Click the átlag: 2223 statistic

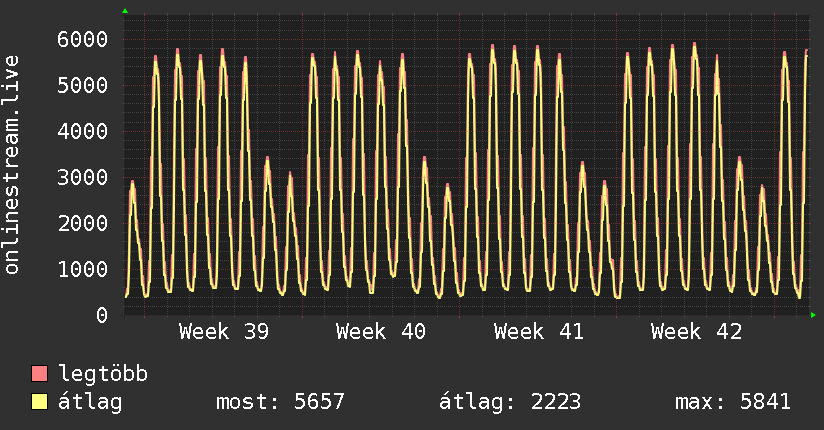[x=510, y=402]
